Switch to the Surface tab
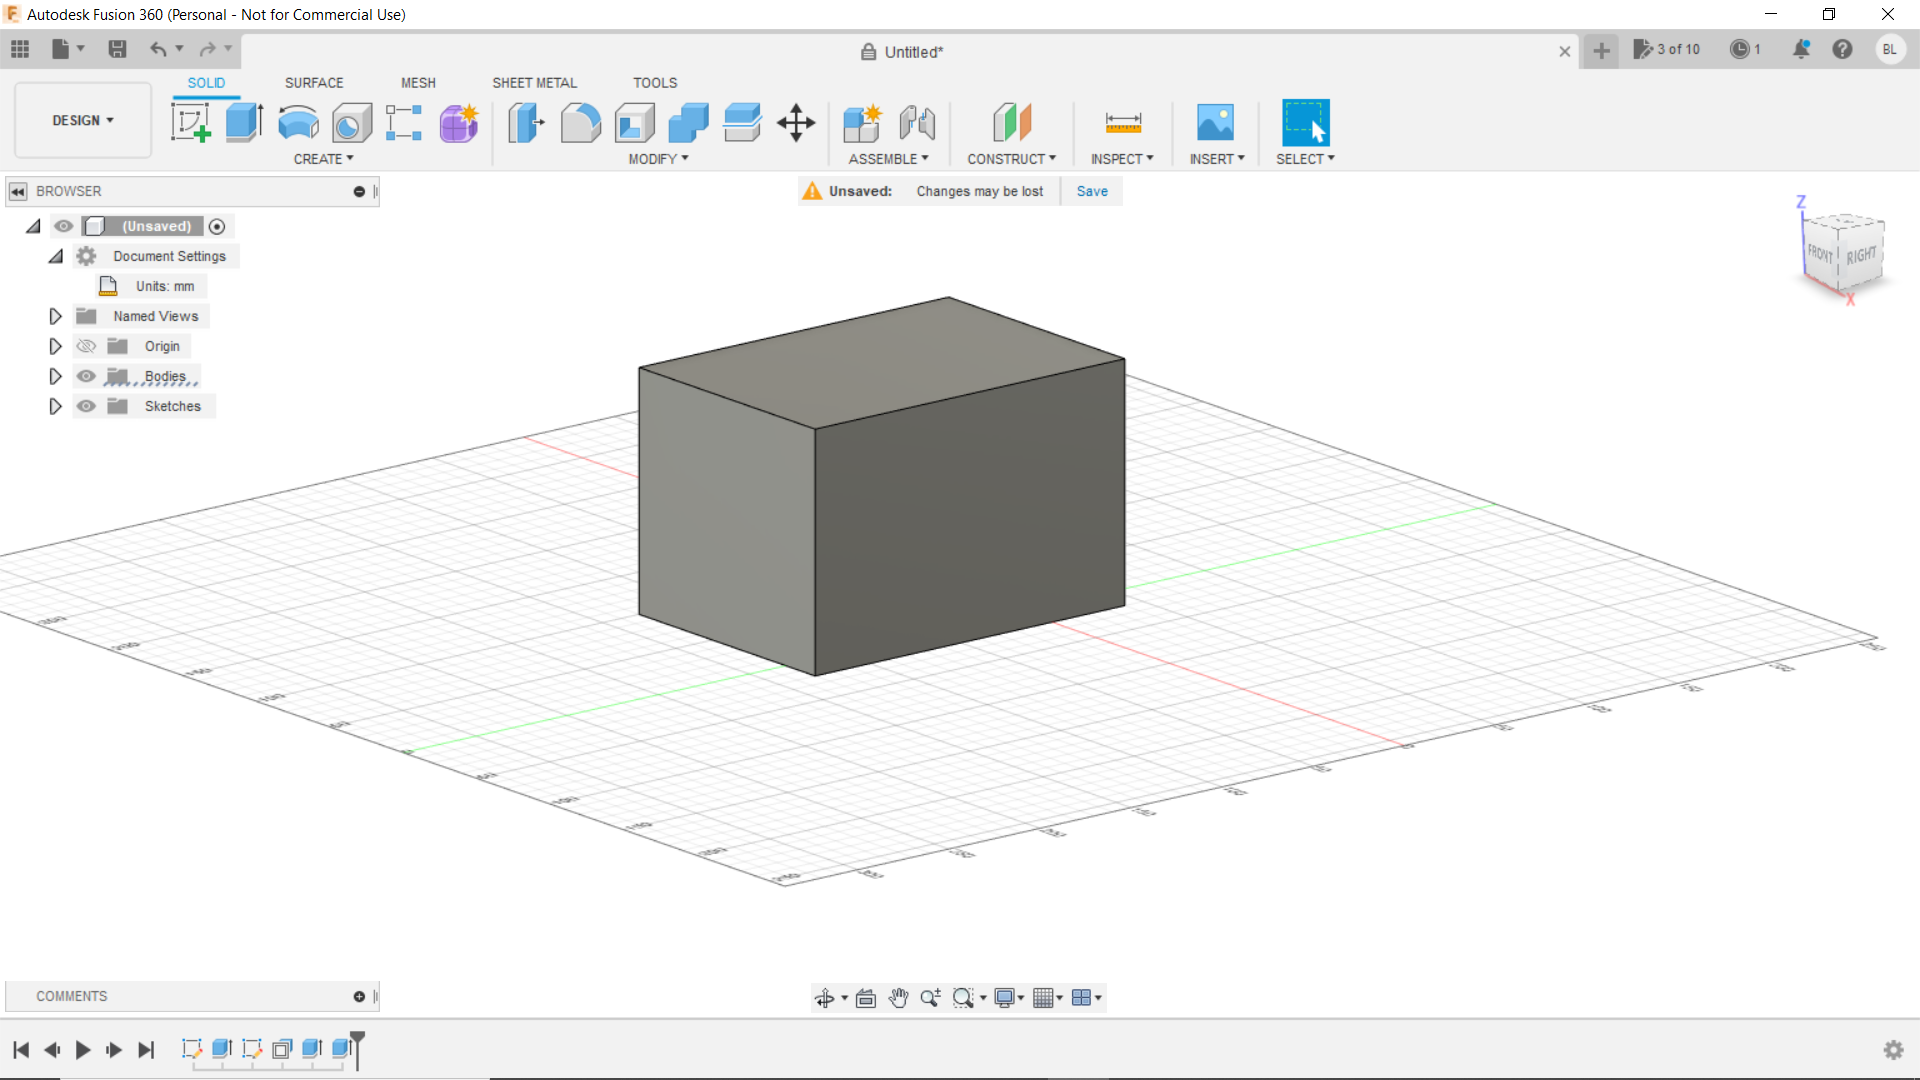1920x1080 pixels. coord(314,83)
